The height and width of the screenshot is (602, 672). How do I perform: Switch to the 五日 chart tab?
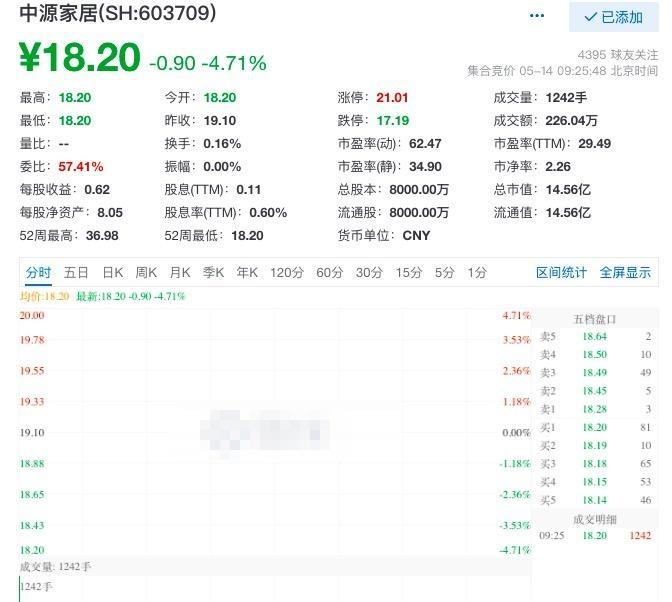pyautogui.click(x=76, y=273)
